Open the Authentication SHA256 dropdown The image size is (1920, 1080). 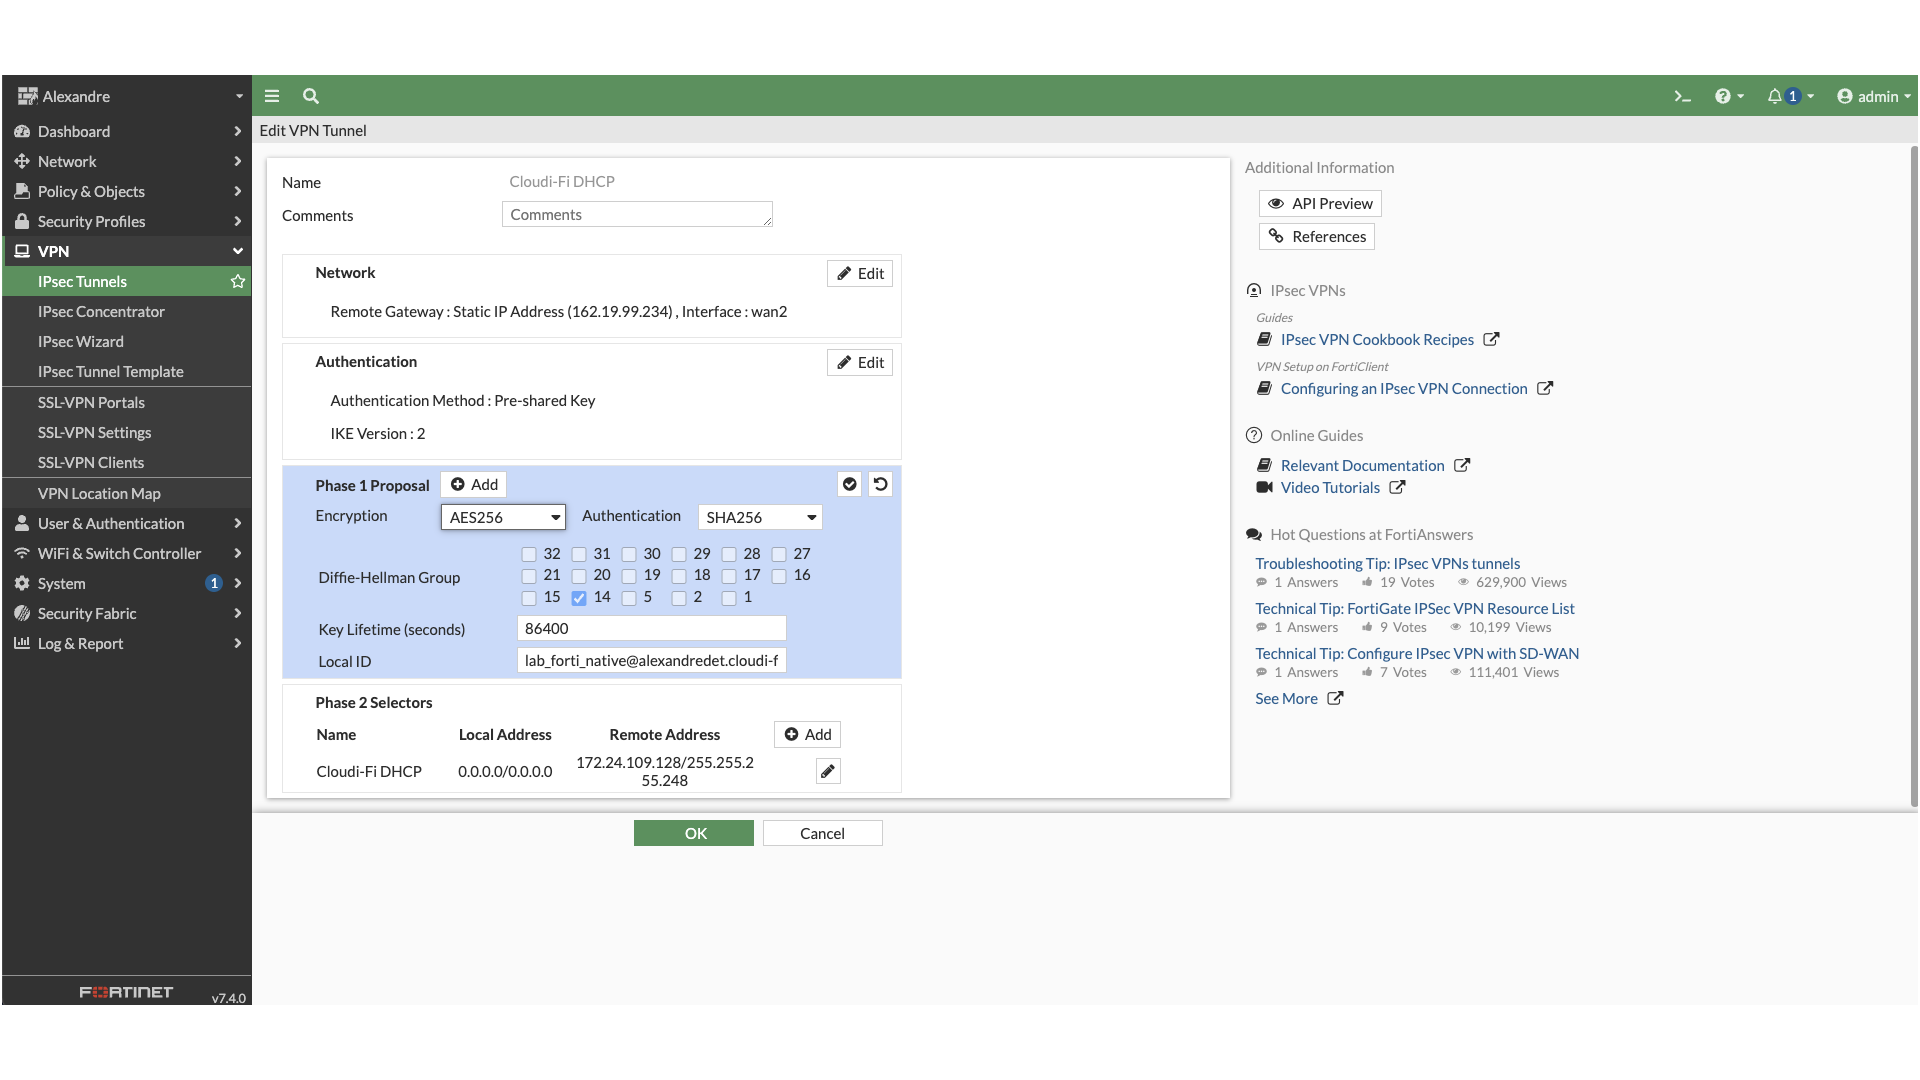pyautogui.click(x=760, y=517)
